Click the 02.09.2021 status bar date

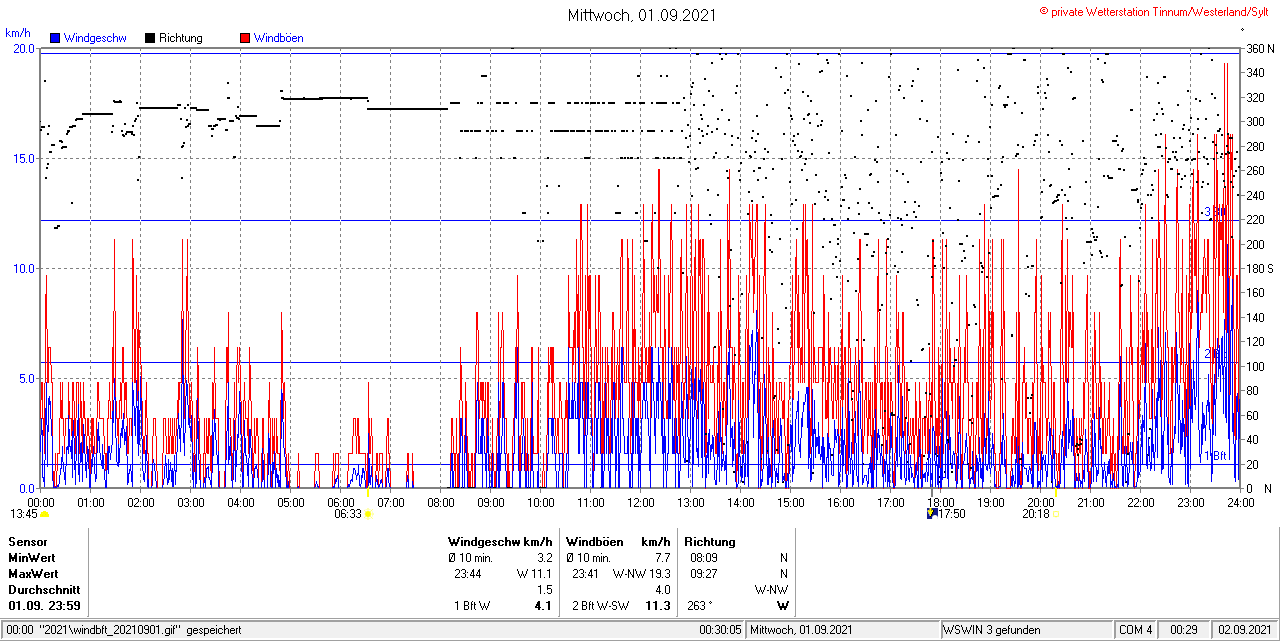(1244, 630)
